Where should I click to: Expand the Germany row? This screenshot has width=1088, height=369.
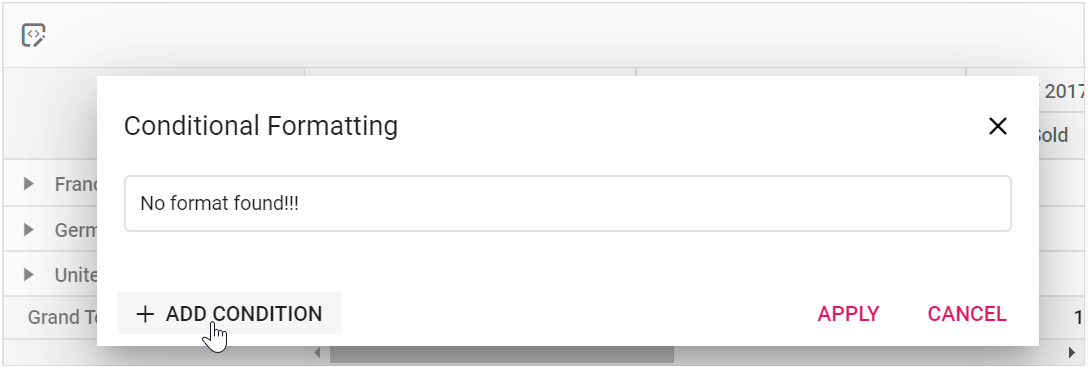click(x=28, y=230)
